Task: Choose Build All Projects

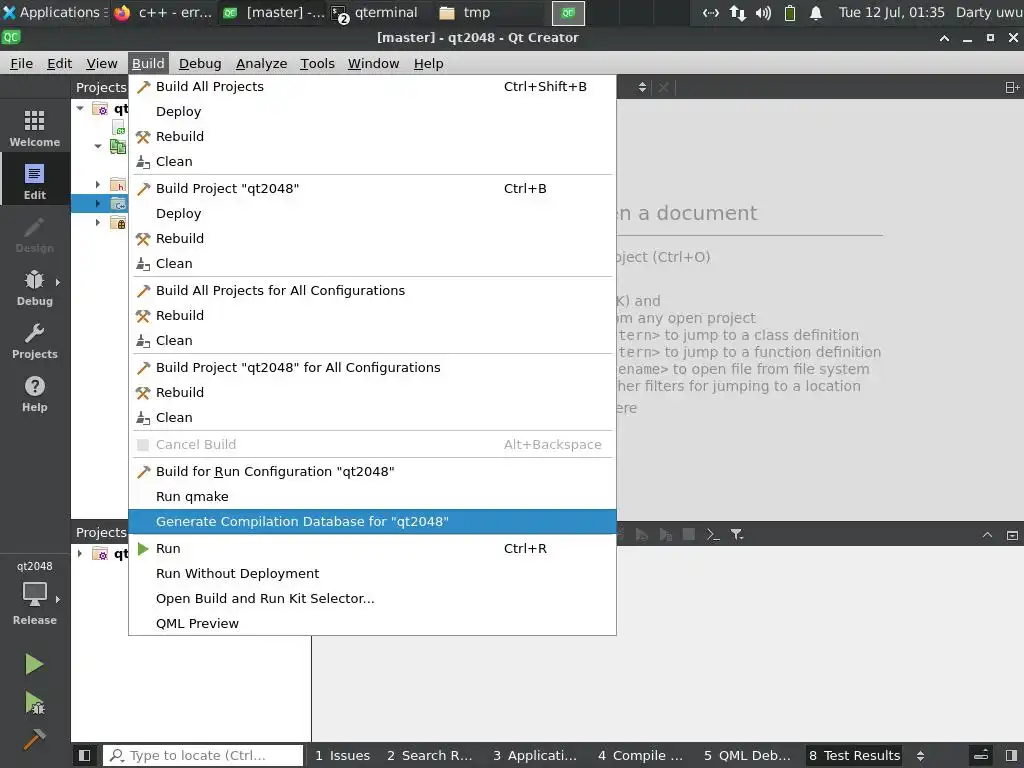Action: click(372, 87)
